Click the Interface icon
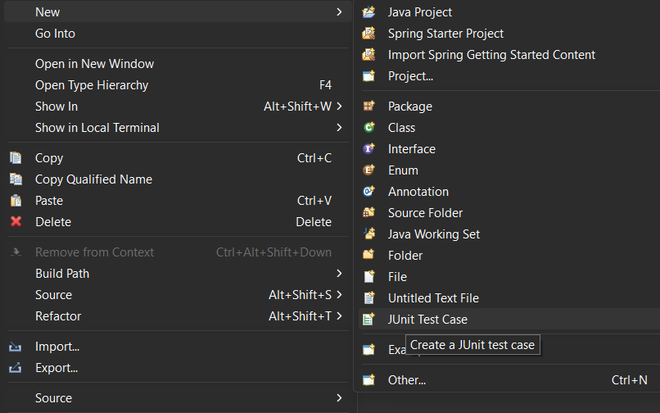Image resolution: width=660 pixels, height=413 pixels. 368,149
